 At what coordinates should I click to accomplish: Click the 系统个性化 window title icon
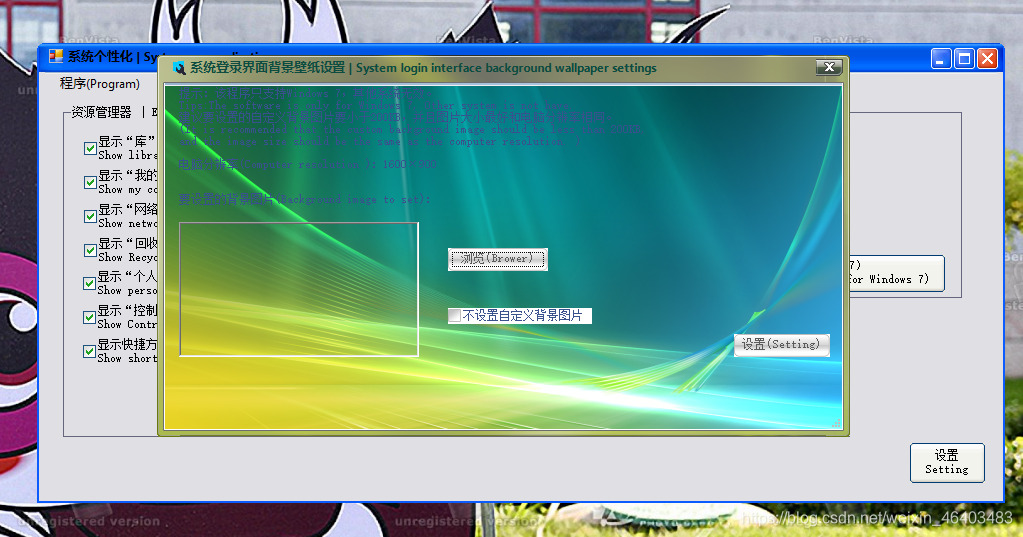pyautogui.click(x=56, y=57)
